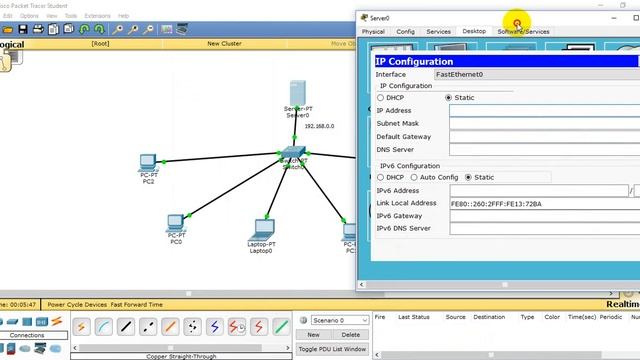Screen dimensions: 640x360
Task: Select the Connections lightning device category
Action: [x=56, y=321]
